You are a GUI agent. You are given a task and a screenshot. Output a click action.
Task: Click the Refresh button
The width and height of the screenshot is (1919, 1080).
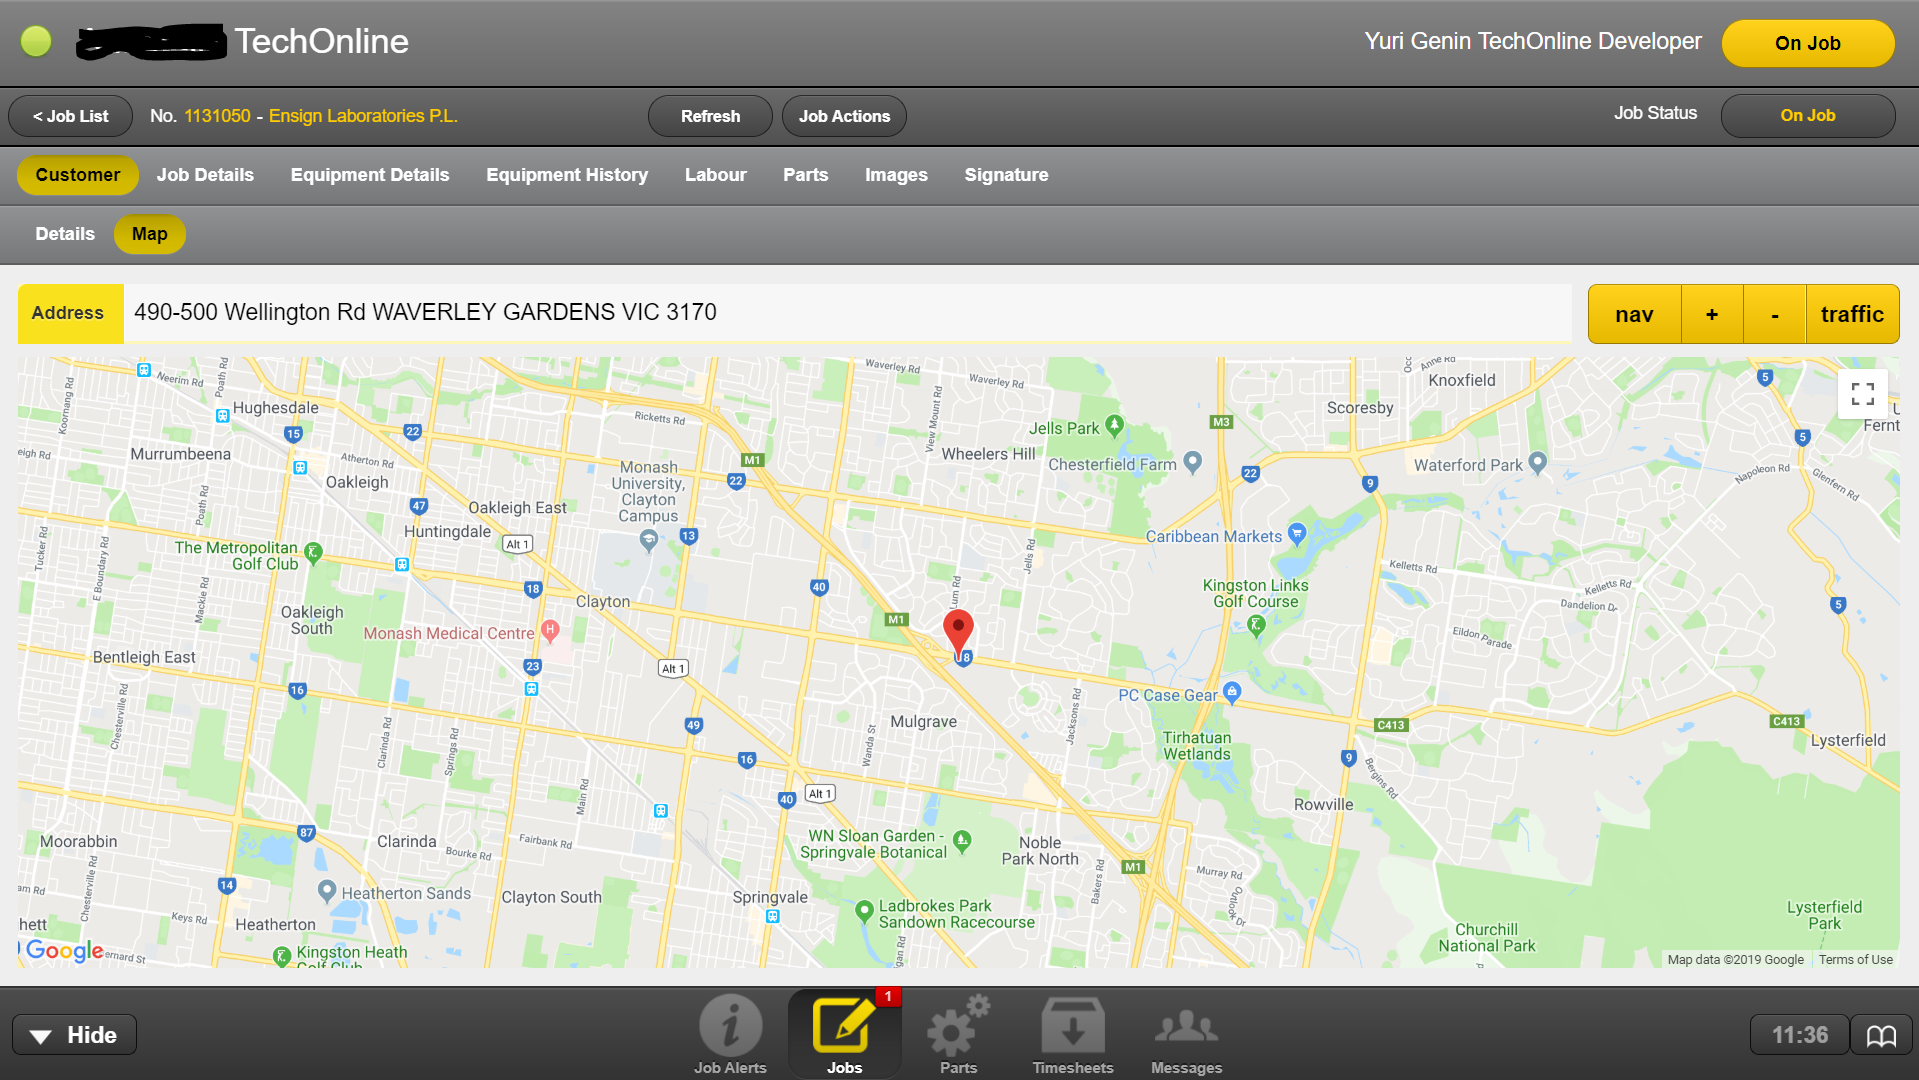tap(710, 116)
